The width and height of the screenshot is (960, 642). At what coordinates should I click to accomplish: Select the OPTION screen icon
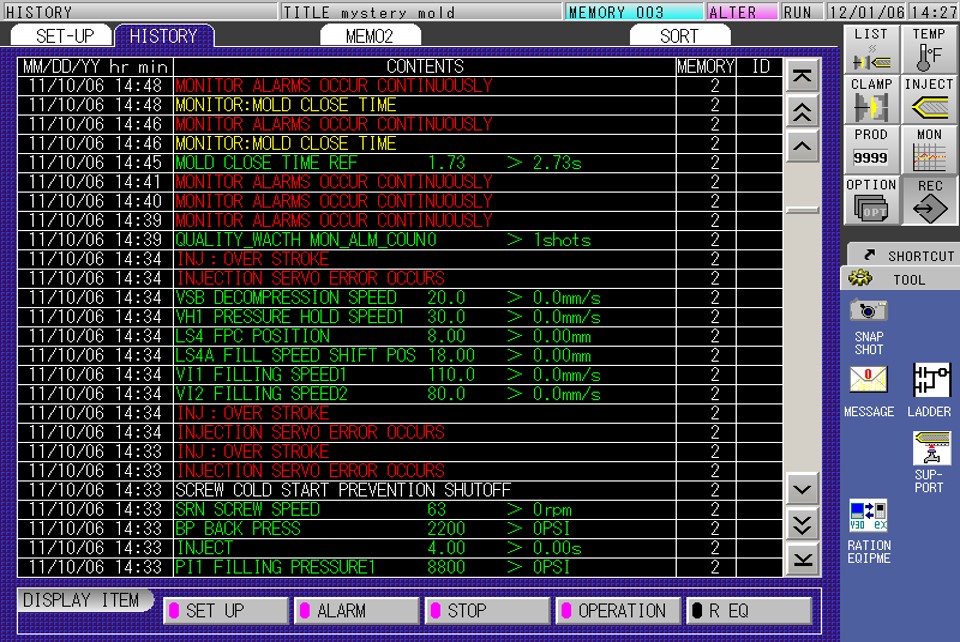point(869,200)
